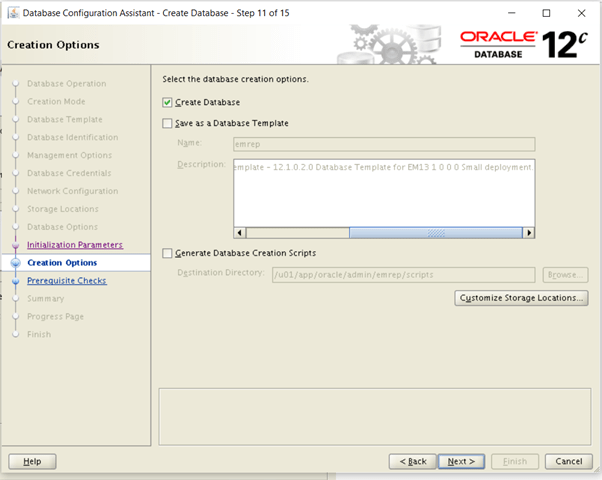Click the template Name input field

(382, 144)
